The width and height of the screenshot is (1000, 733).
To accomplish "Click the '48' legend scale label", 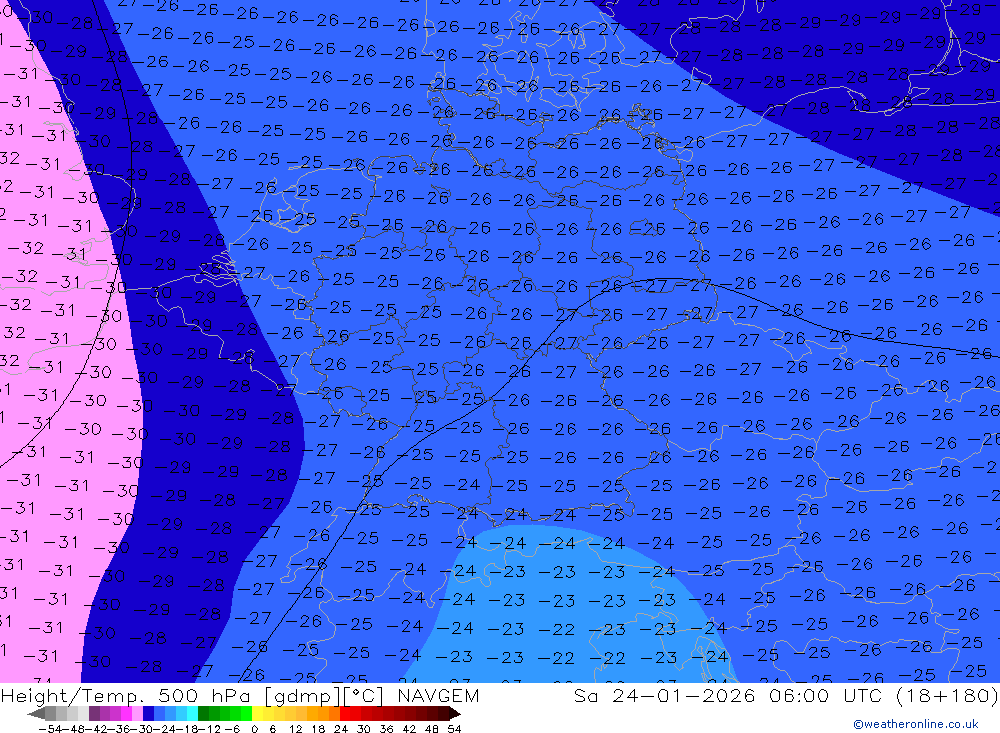I will (x=432, y=729).
